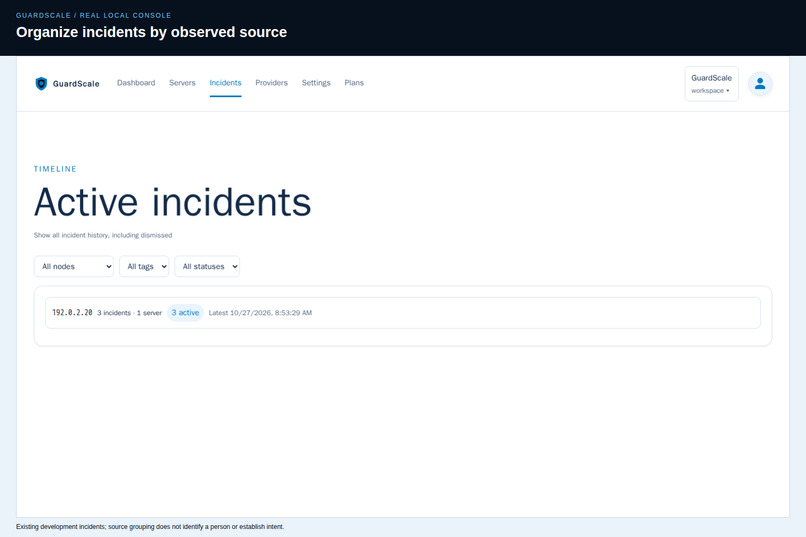The height and width of the screenshot is (537, 806).
Task: Click the TIMELINE label
Action: click(55, 169)
